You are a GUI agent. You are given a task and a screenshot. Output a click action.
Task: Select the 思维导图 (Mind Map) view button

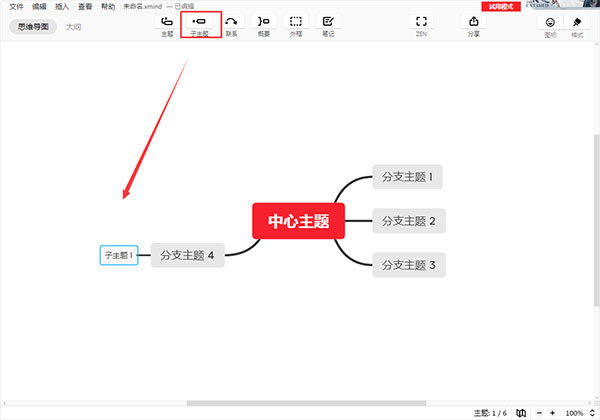coord(34,27)
